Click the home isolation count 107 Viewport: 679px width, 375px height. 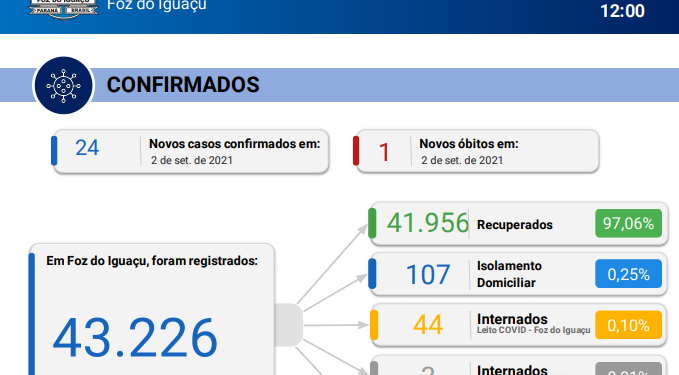428,275
